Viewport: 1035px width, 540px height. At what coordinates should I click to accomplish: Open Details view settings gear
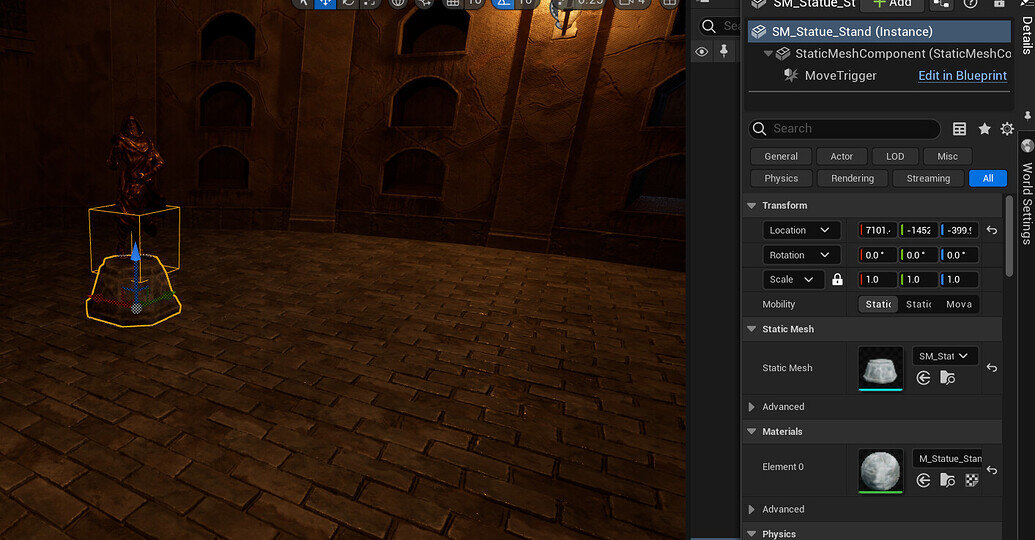(1007, 129)
